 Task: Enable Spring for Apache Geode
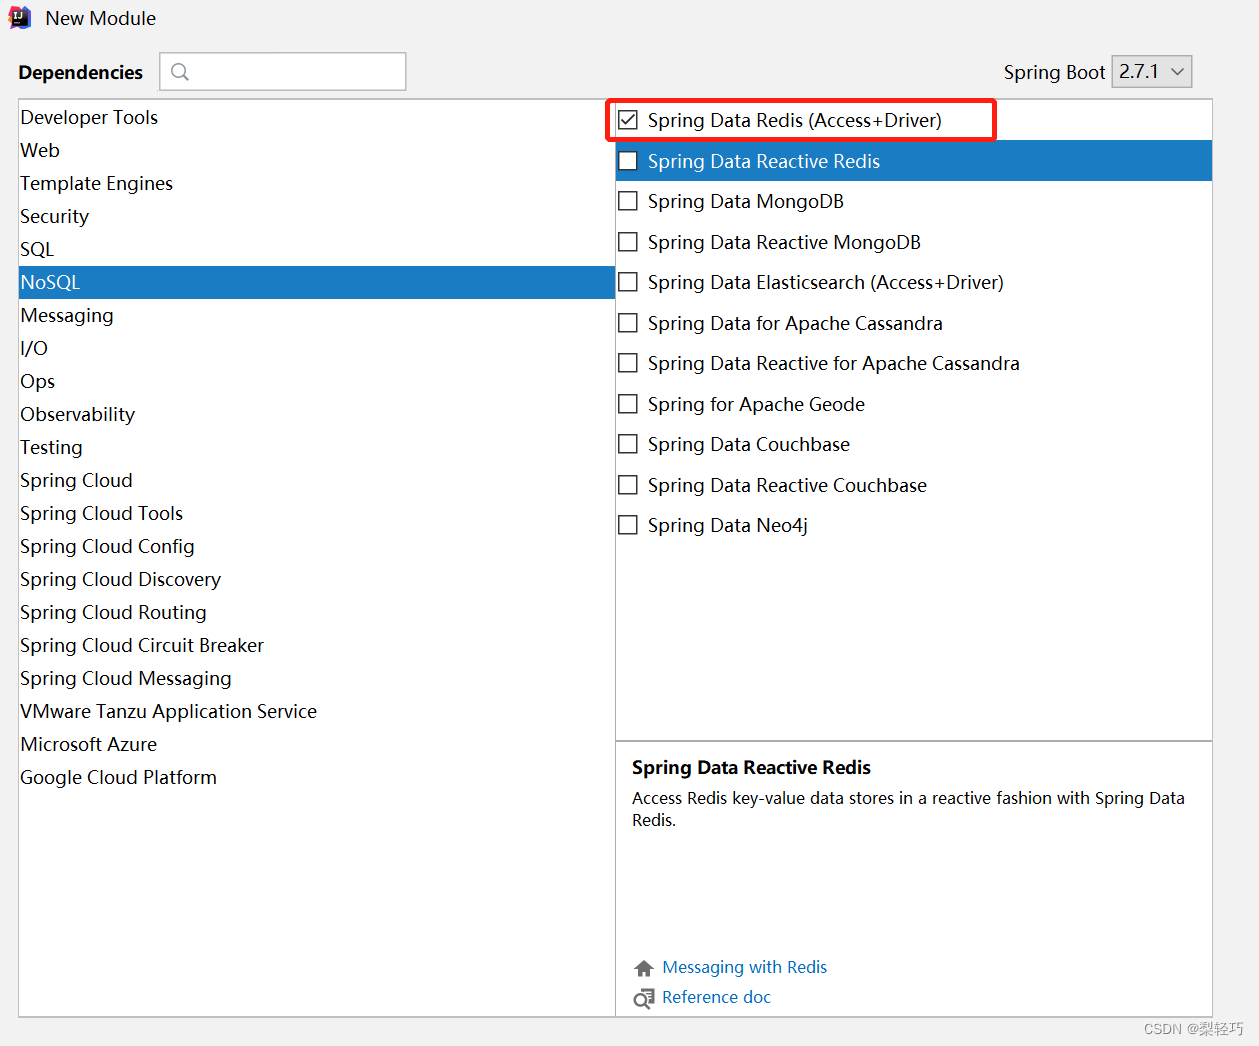click(x=628, y=404)
